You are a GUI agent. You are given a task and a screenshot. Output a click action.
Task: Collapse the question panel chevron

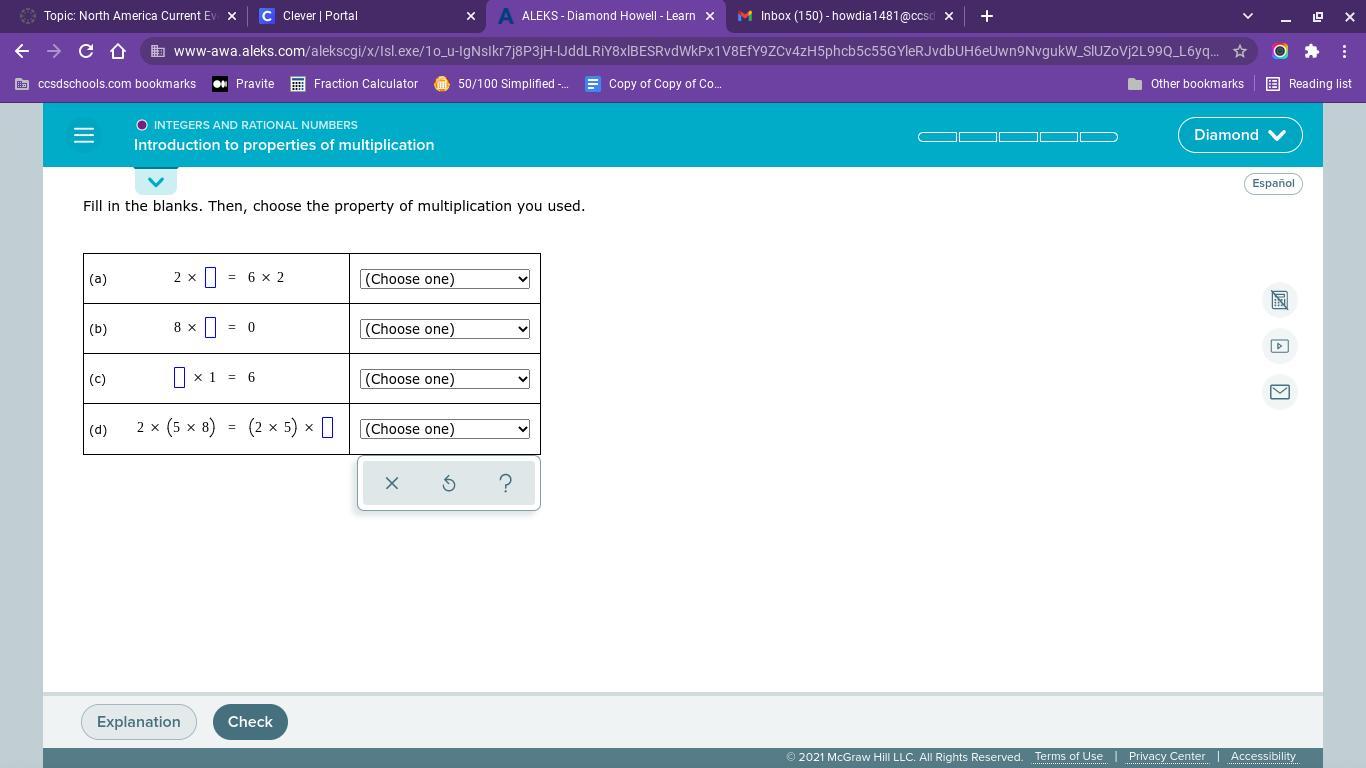pos(156,182)
